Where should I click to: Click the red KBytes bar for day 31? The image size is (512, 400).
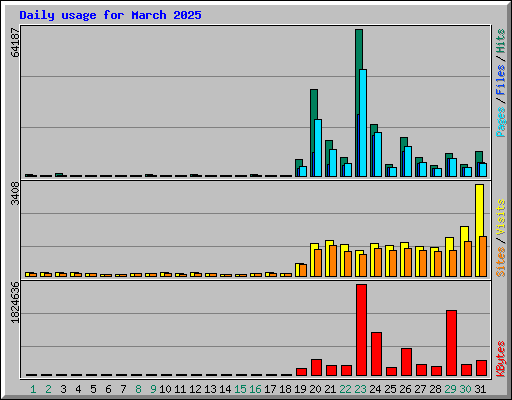[481, 368]
